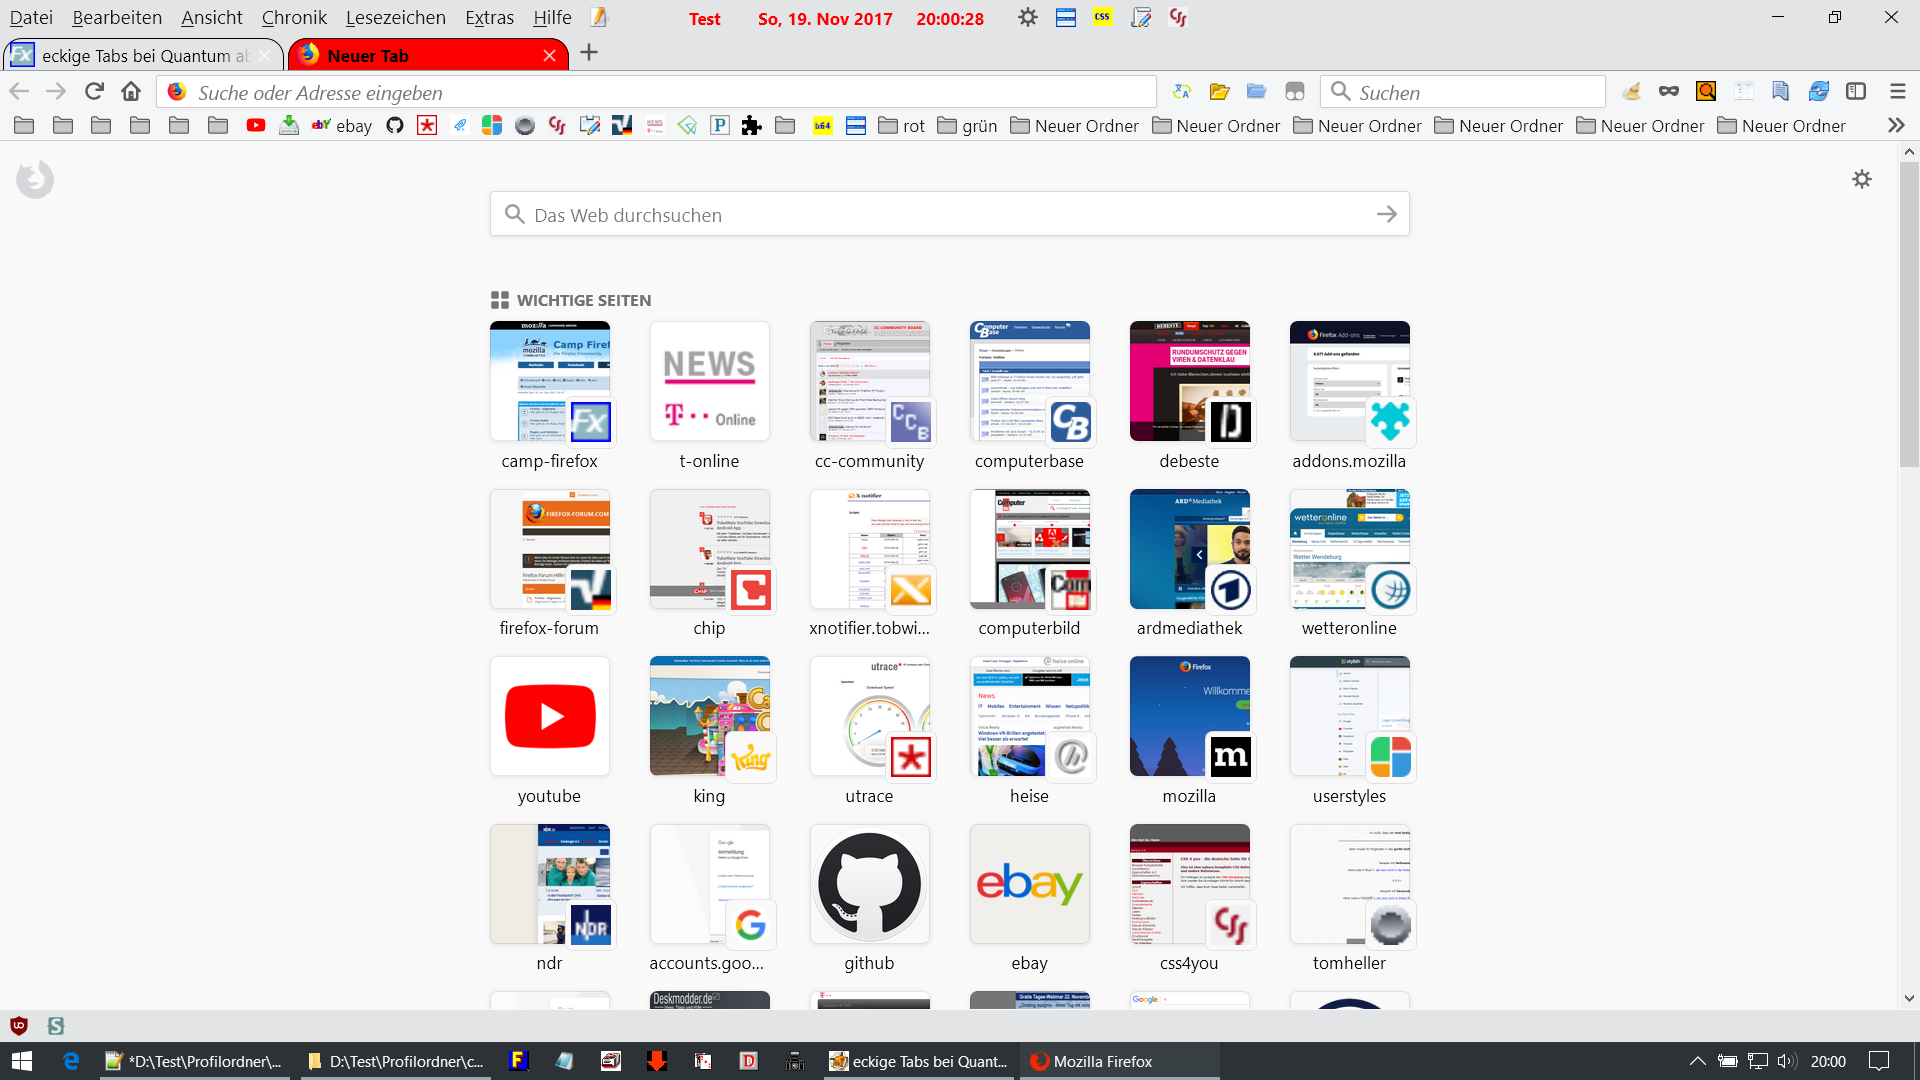1920x1080 pixels.
Task: Open the youtube top site tile
Action: tap(549, 717)
